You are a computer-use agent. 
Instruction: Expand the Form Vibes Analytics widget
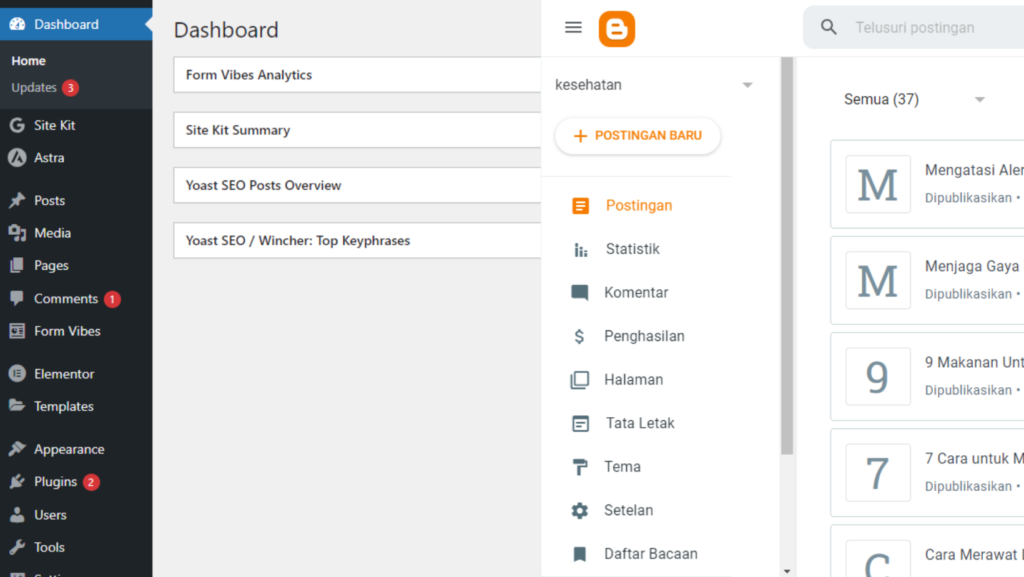[x=357, y=75]
